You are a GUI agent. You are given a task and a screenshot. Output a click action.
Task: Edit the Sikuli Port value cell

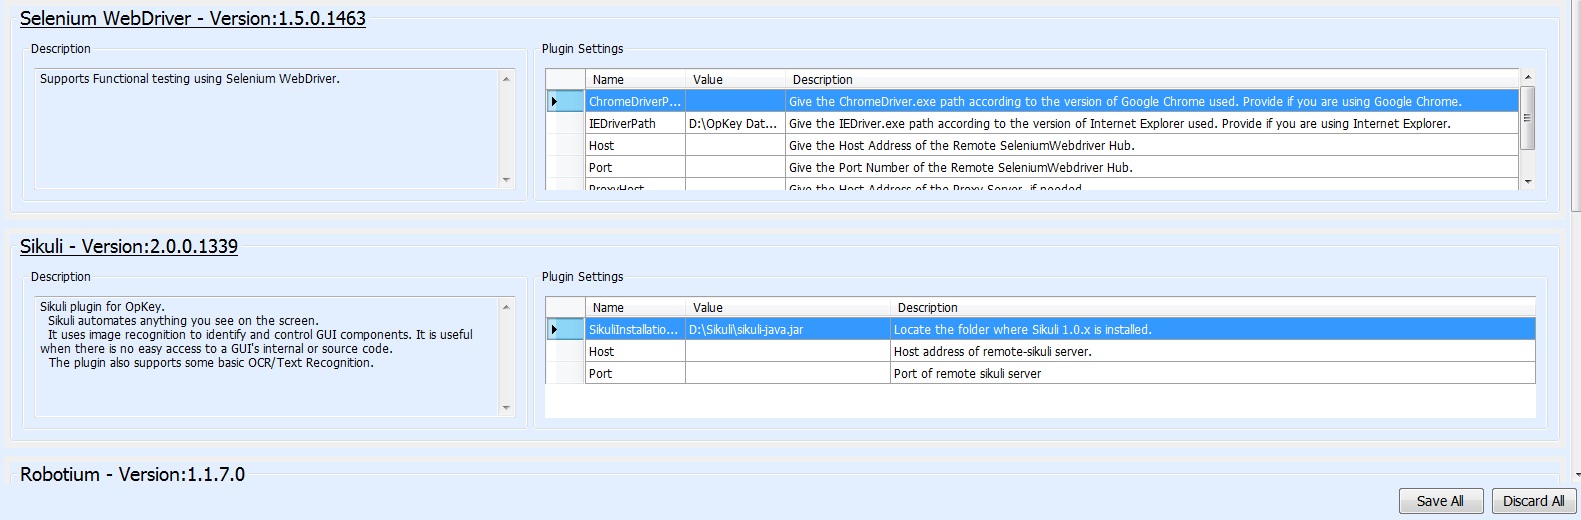coord(788,373)
